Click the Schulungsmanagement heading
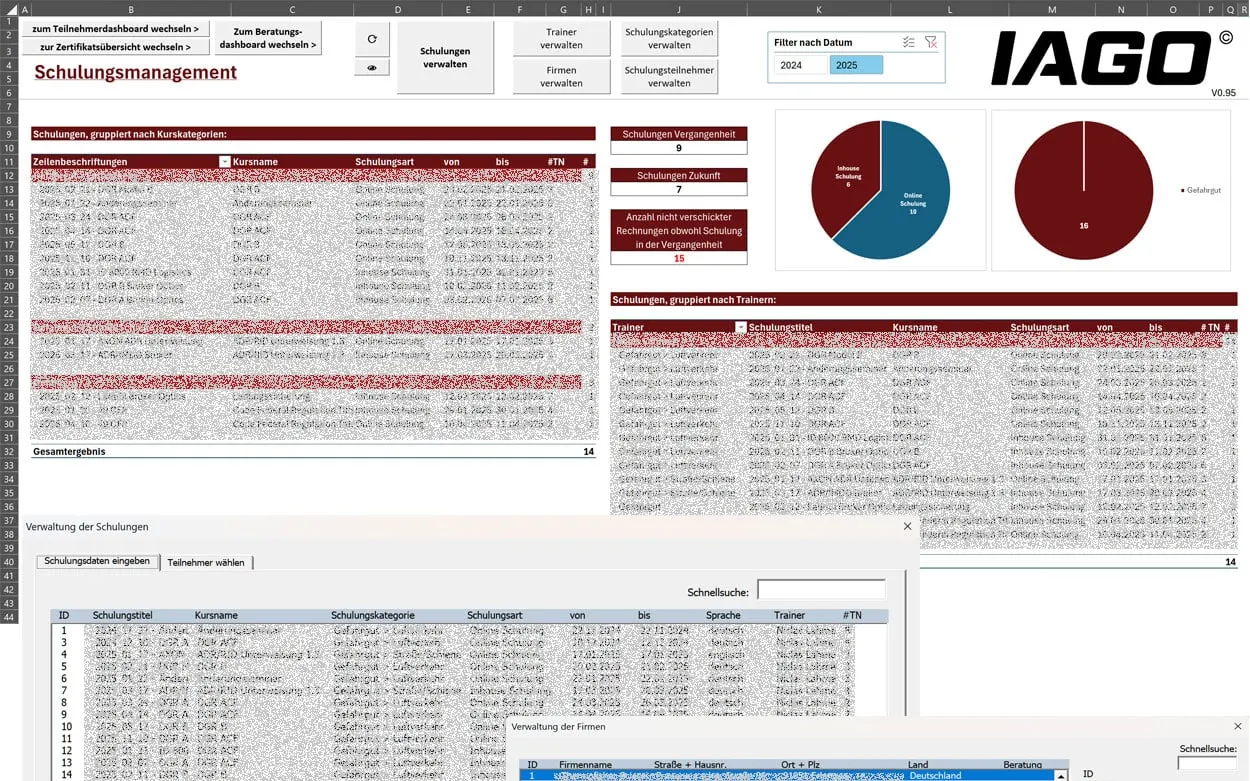Image resolution: width=1250 pixels, height=781 pixels. tap(136, 73)
